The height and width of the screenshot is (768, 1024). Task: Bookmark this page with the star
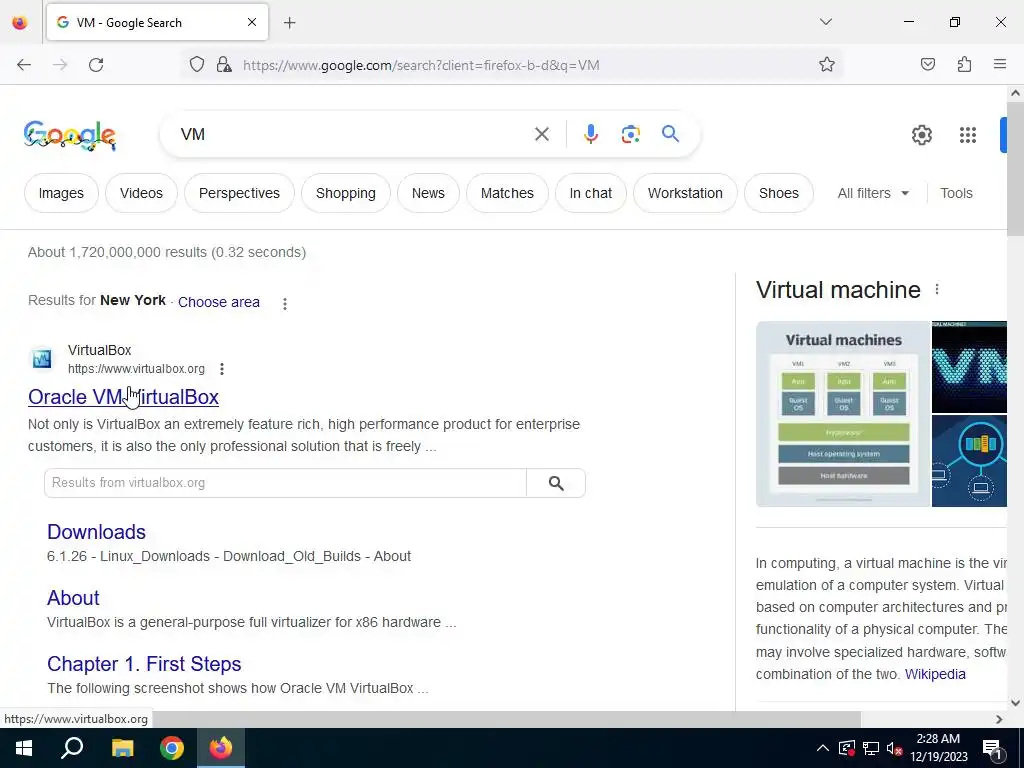click(827, 65)
